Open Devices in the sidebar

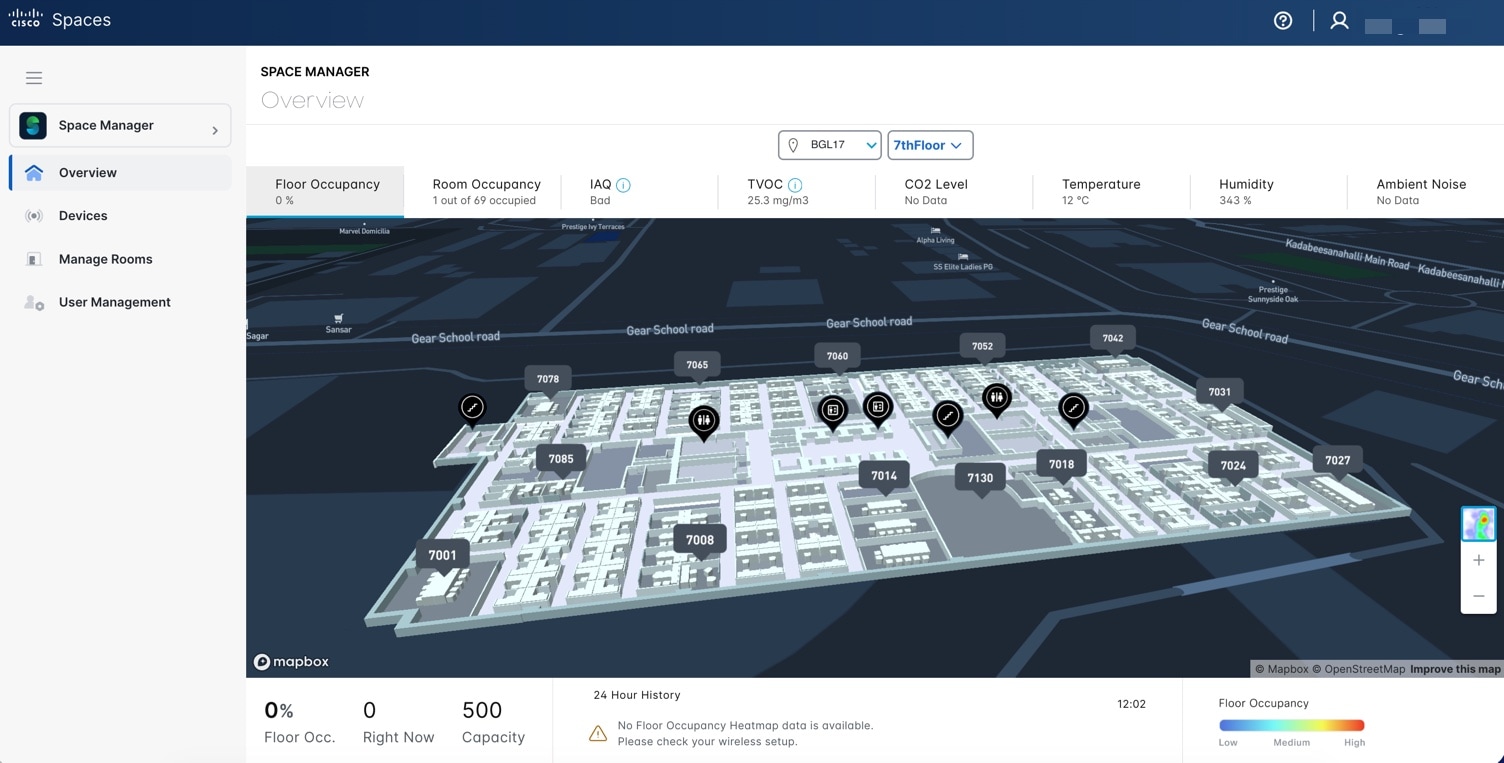[83, 216]
